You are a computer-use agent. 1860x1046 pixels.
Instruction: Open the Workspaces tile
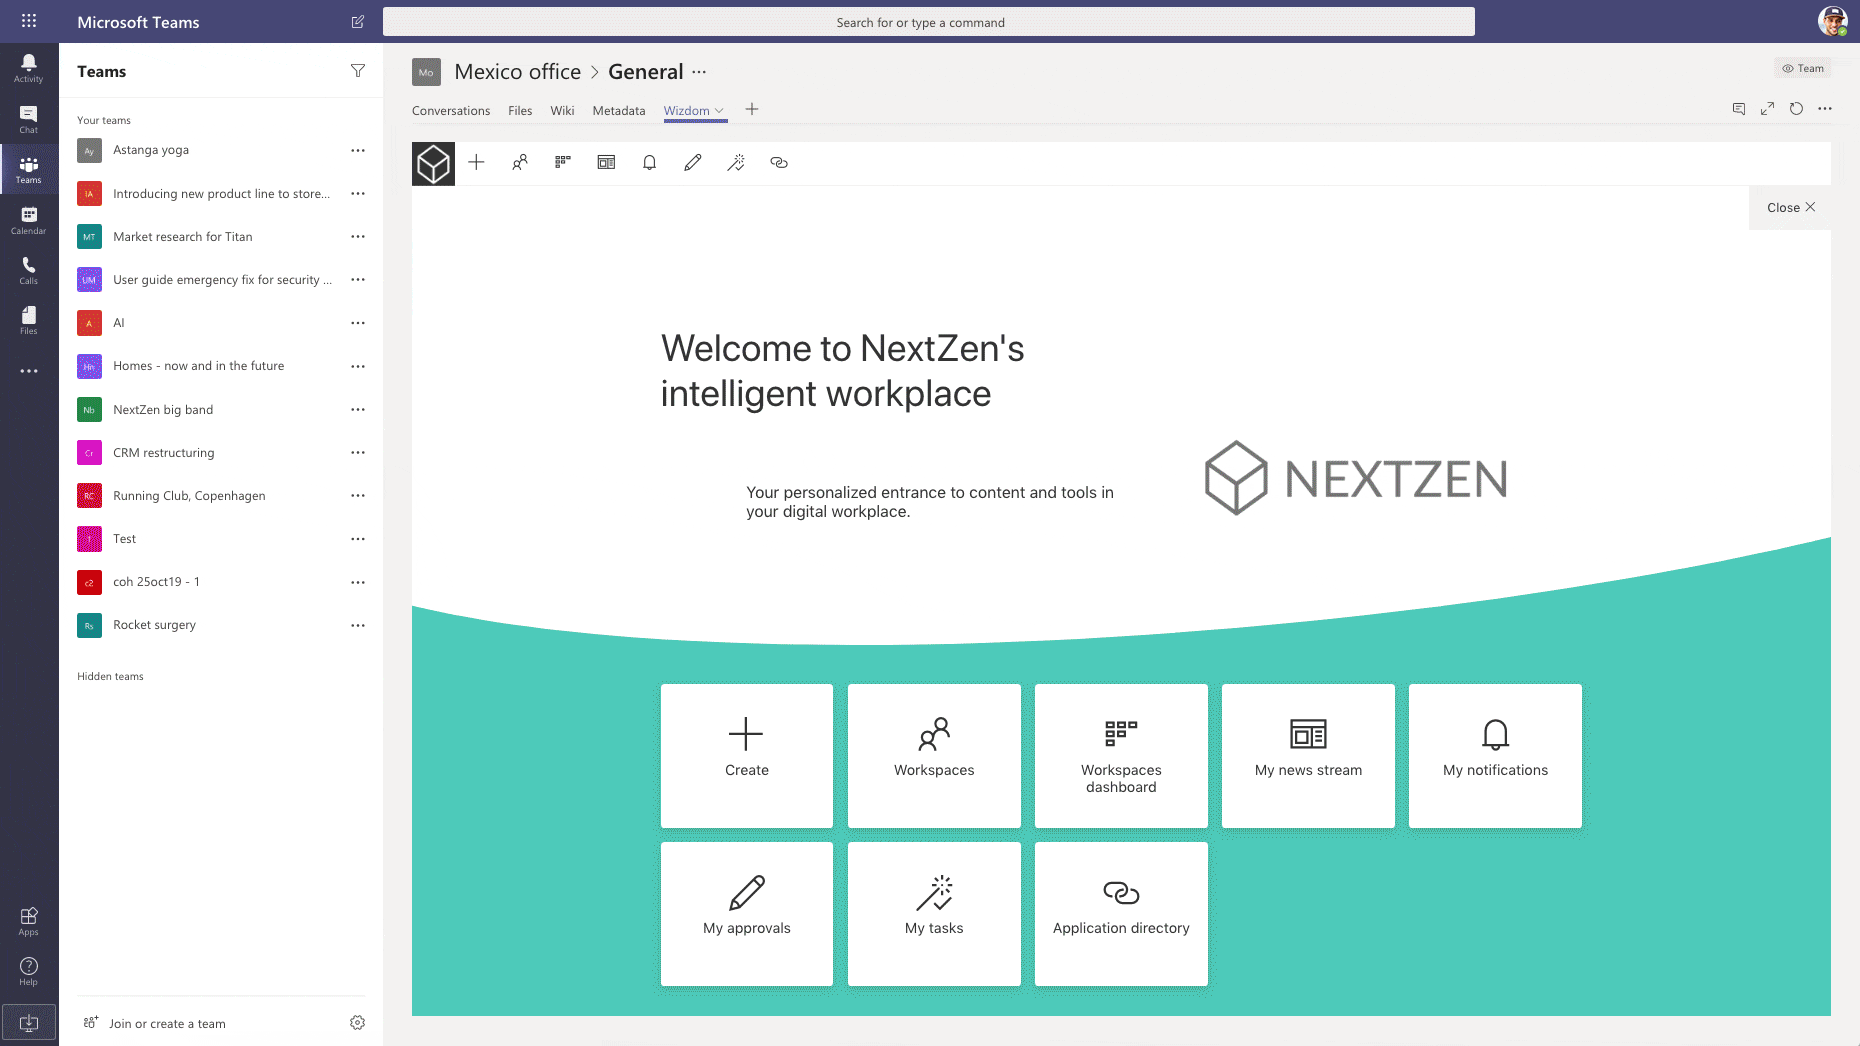pos(934,756)
